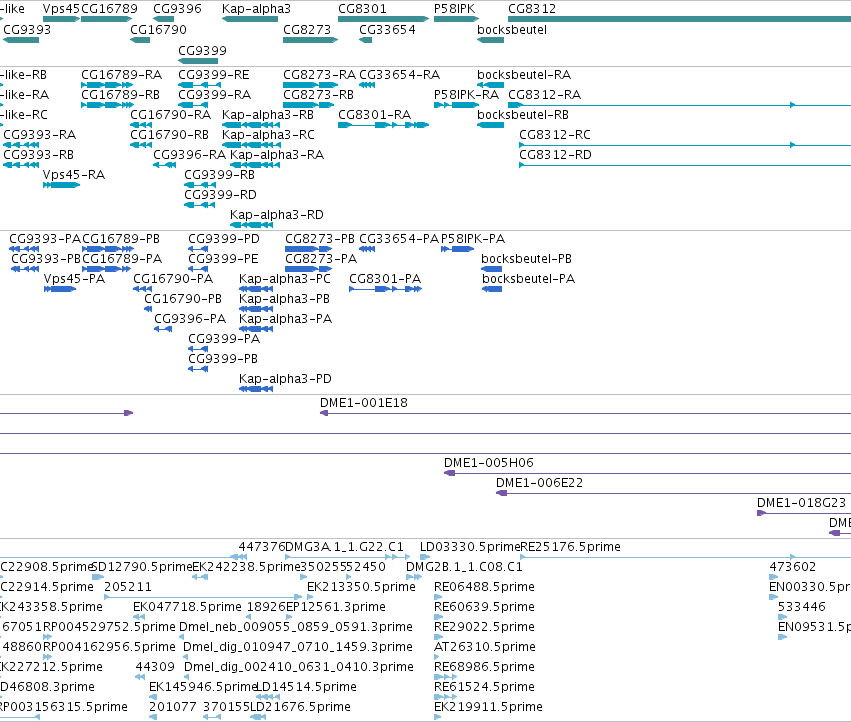Select the CG33654 gene
Image resolution: width=851 pixels, height=722 pixels.
(x=365, y=40)
